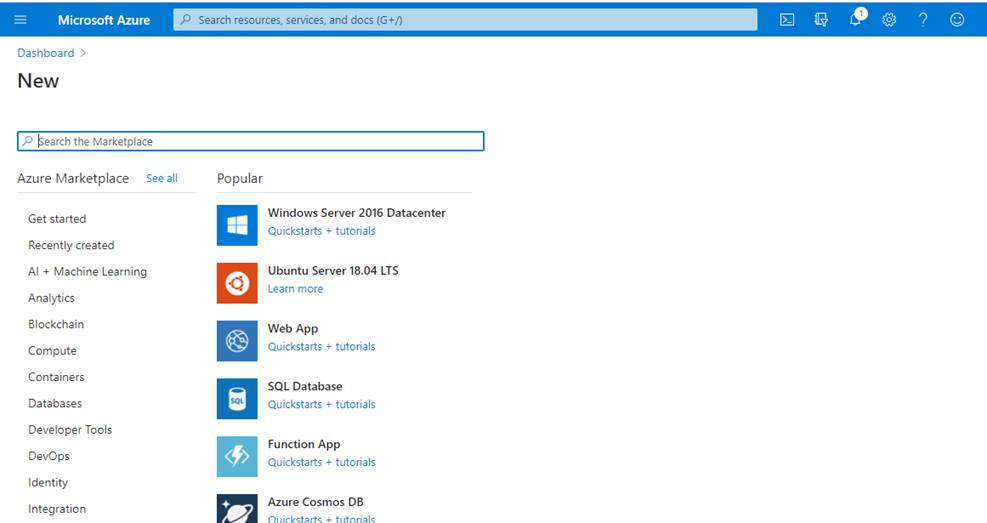Image resolution: width=987 pixels, height=523 pixels.
Task: Open the notifications bell
Action: click(856, 18)
